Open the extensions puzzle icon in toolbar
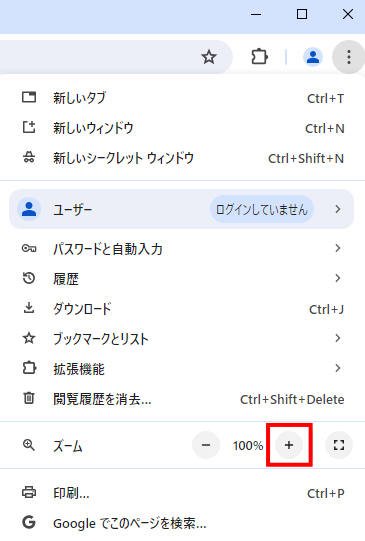This screenshot has height=541, width=365. tap(259, 57)
